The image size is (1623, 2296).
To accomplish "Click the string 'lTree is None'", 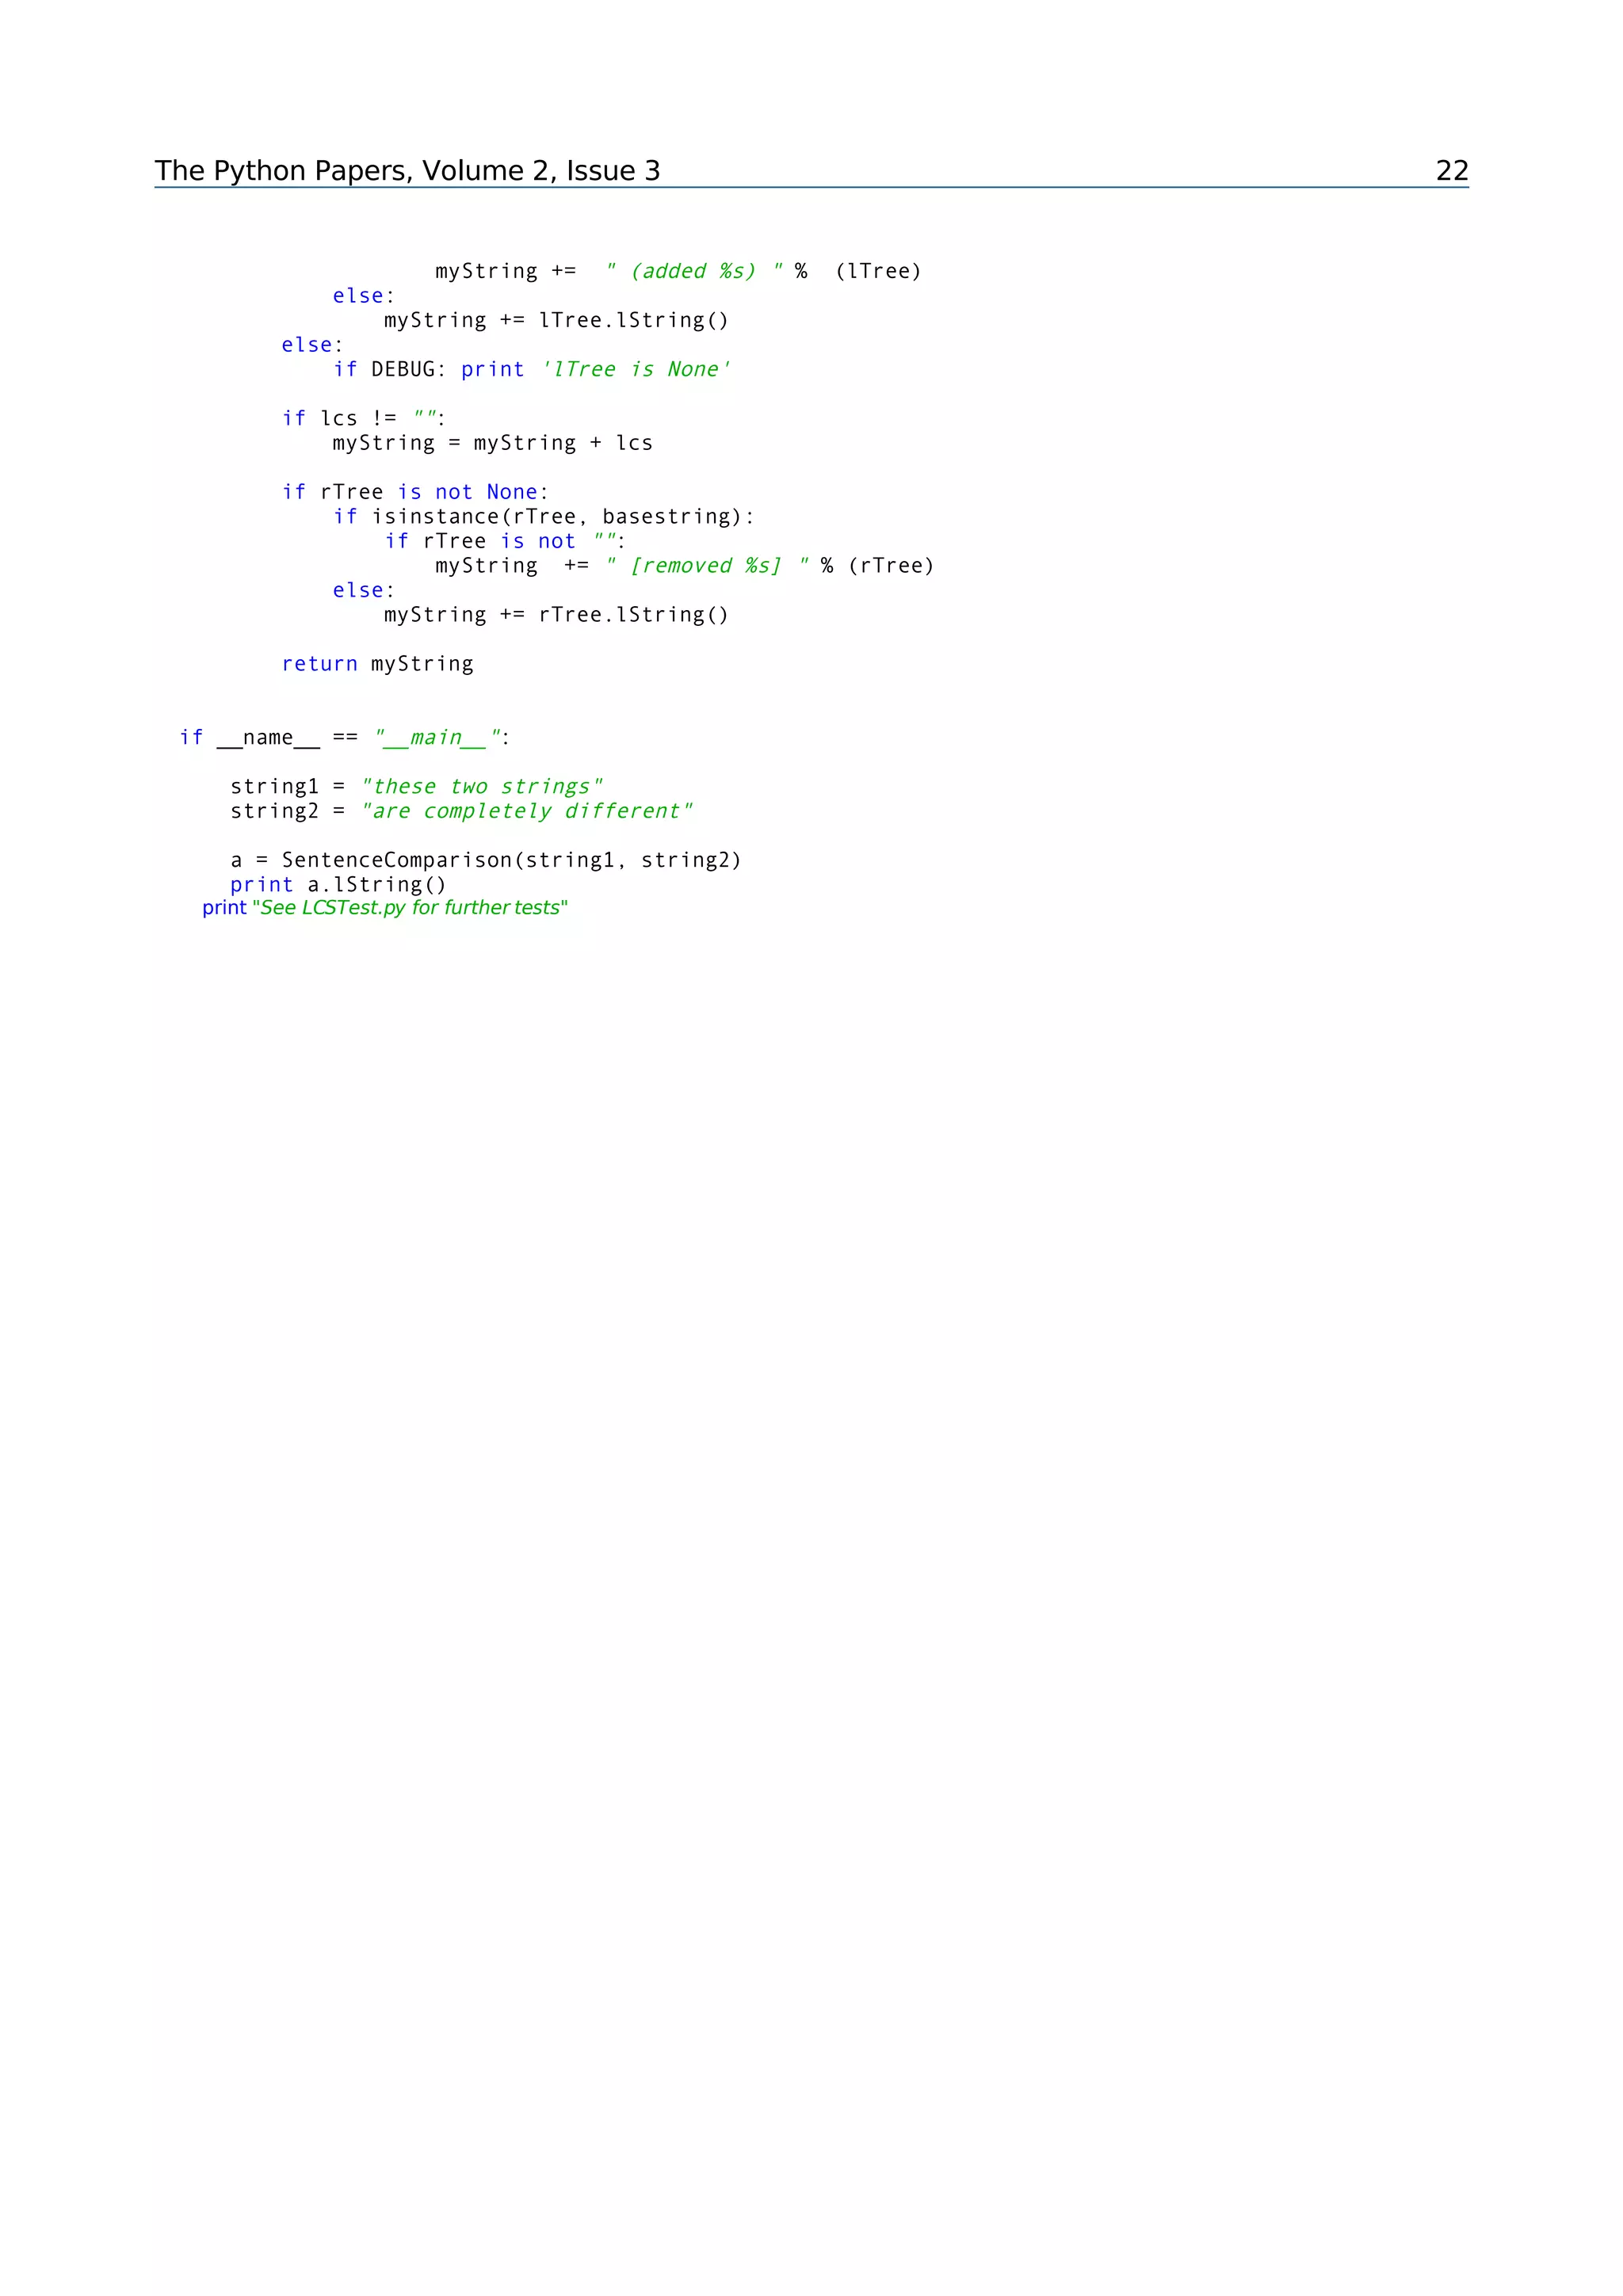I will (x=636, y=369).
